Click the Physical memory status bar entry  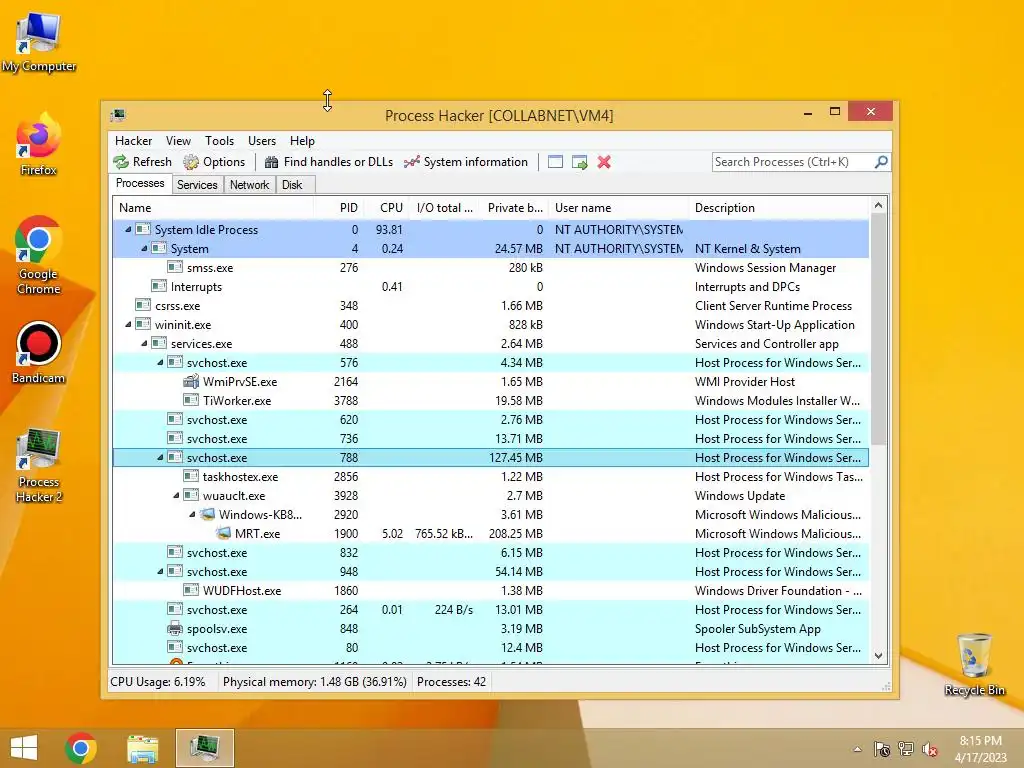tap(315, 682)
